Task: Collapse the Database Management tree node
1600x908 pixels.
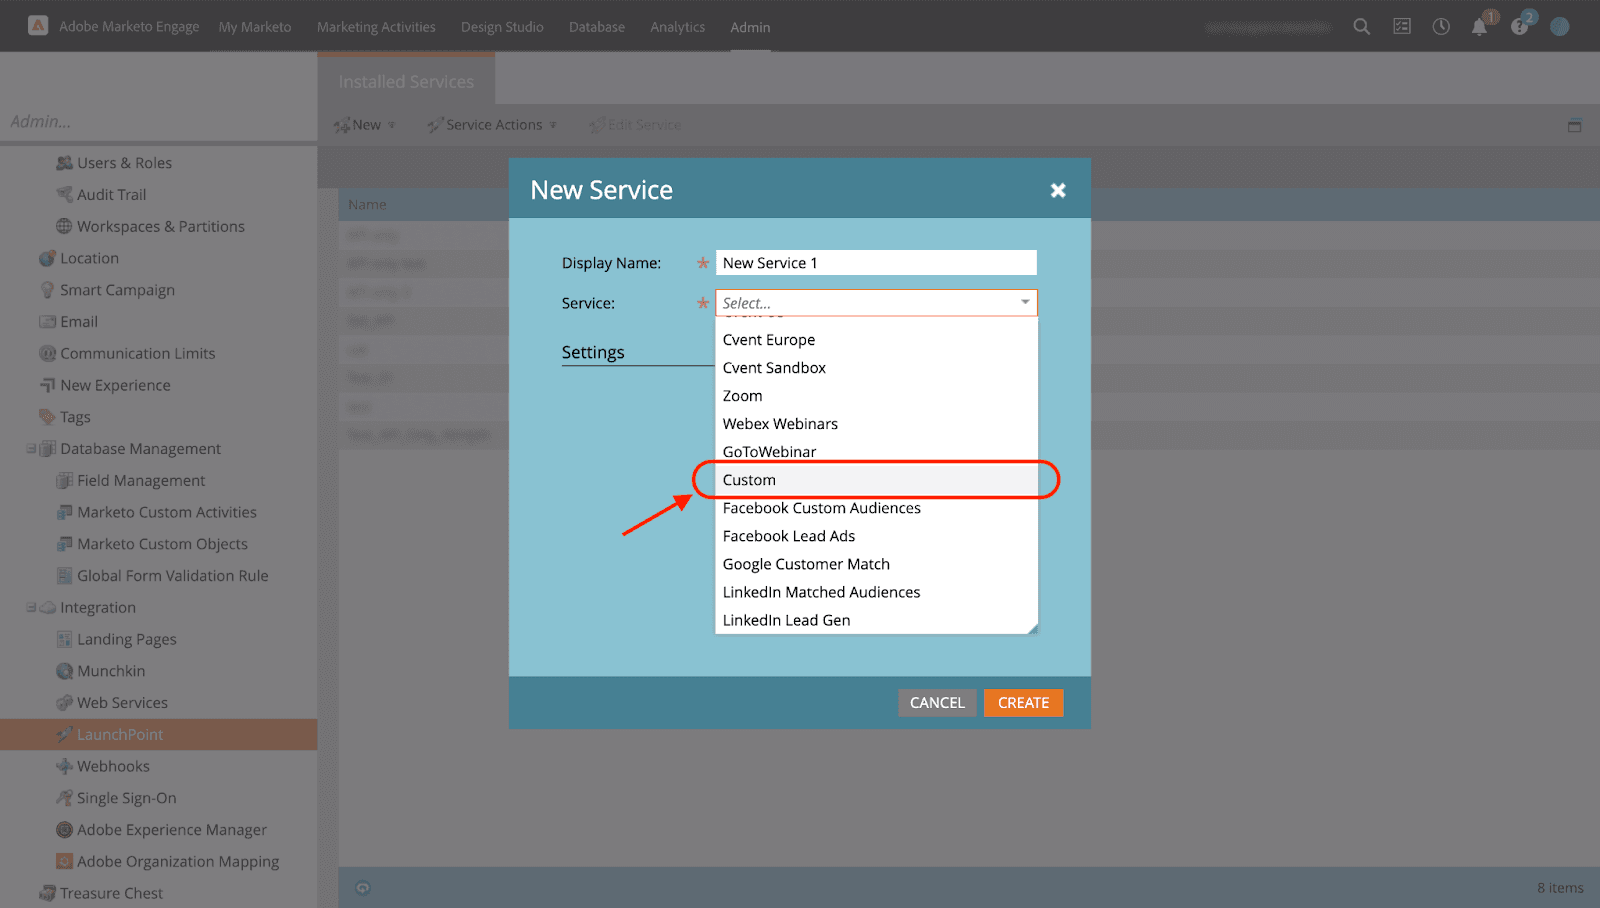Action: pyautogui.click(x=31, y=449)
